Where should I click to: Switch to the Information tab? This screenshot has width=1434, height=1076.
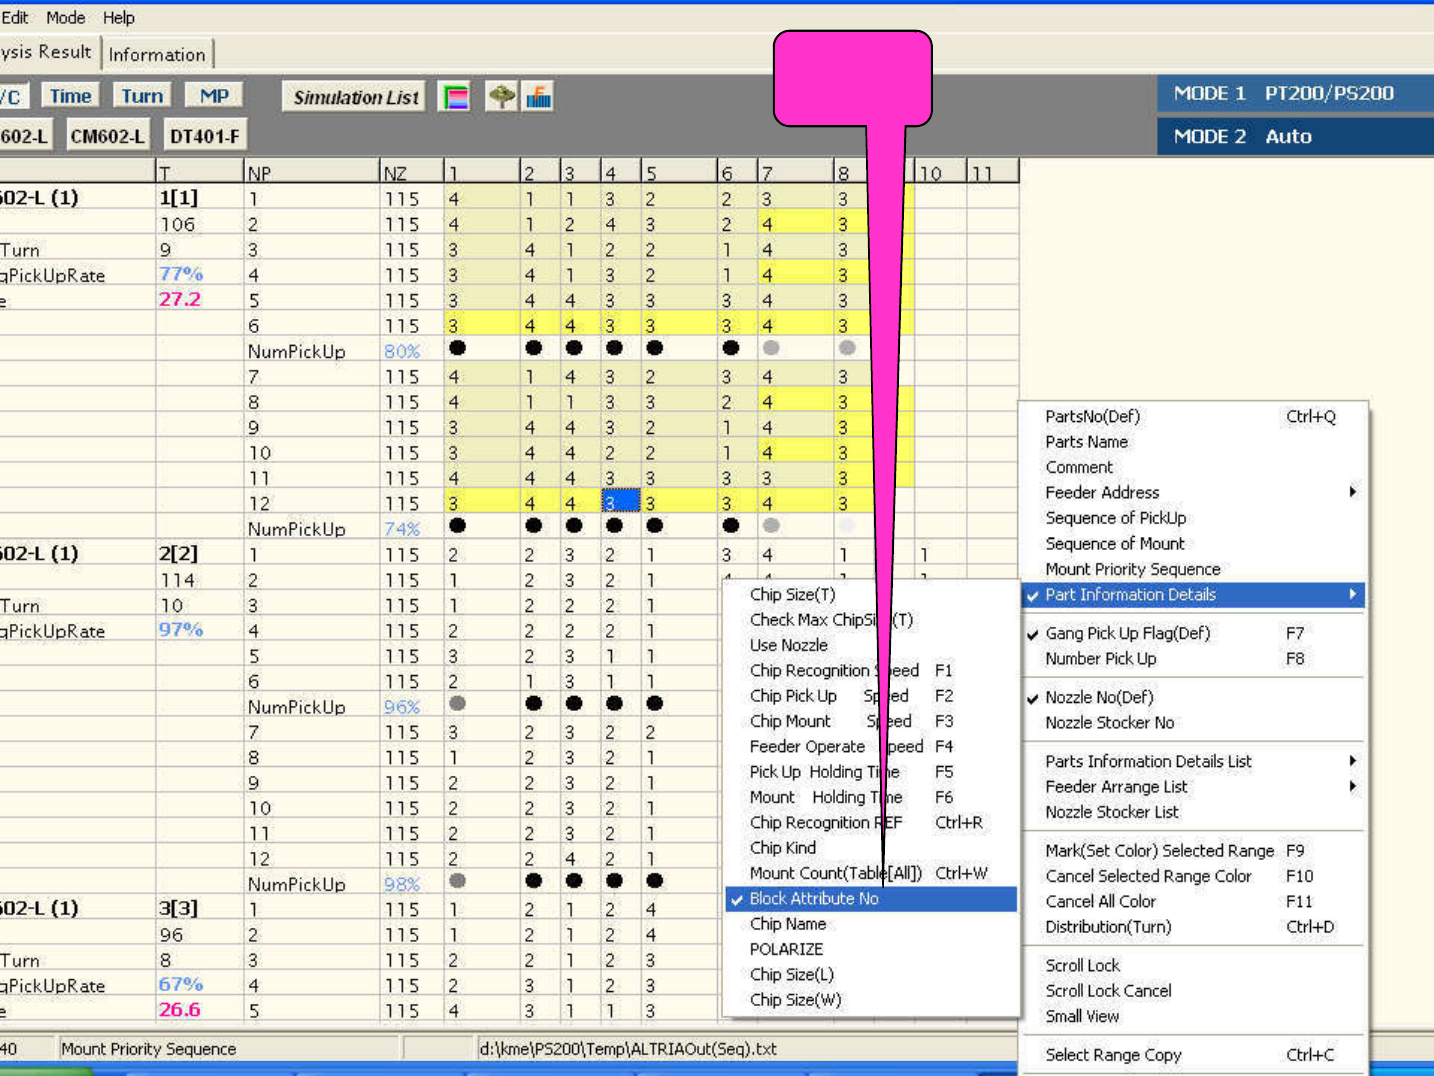pos(157,55)
